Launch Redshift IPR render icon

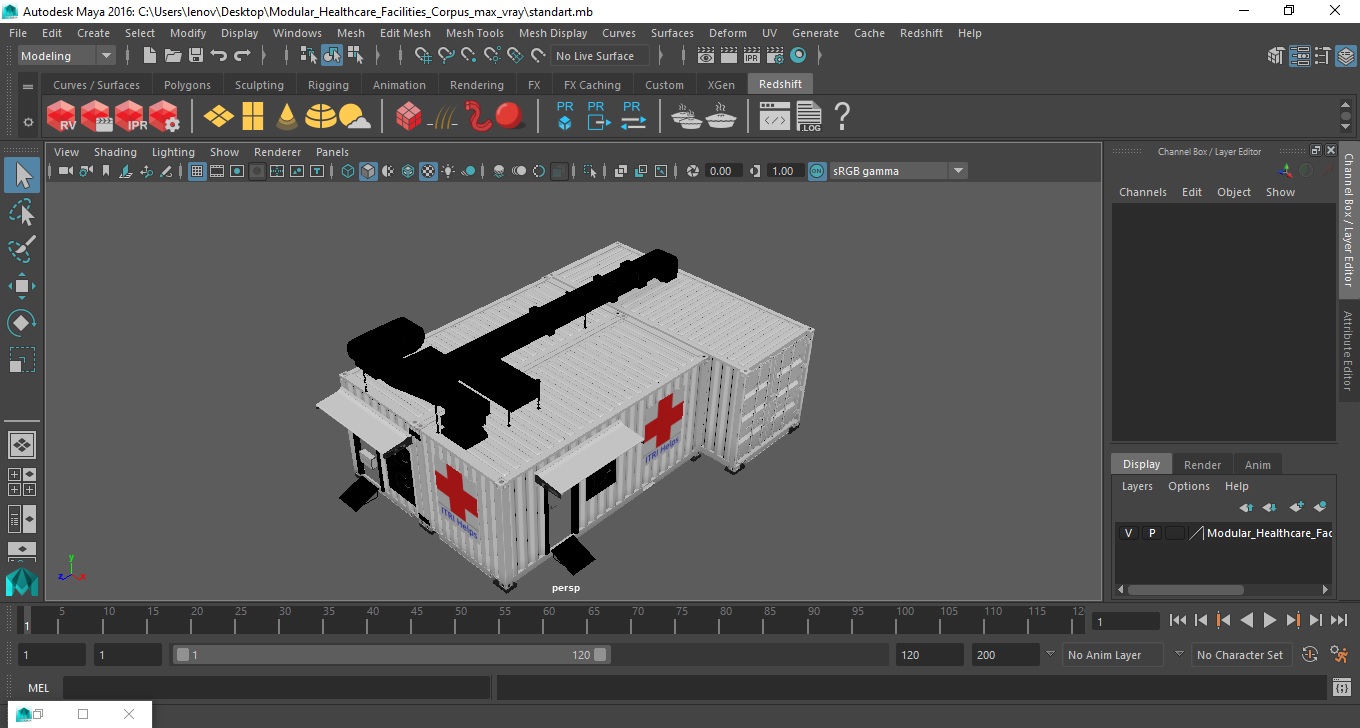130,116
